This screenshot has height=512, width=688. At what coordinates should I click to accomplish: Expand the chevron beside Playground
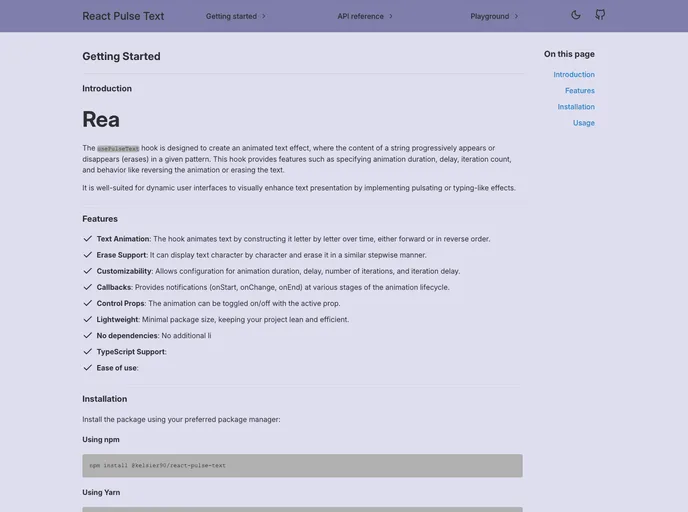(517, 16)
